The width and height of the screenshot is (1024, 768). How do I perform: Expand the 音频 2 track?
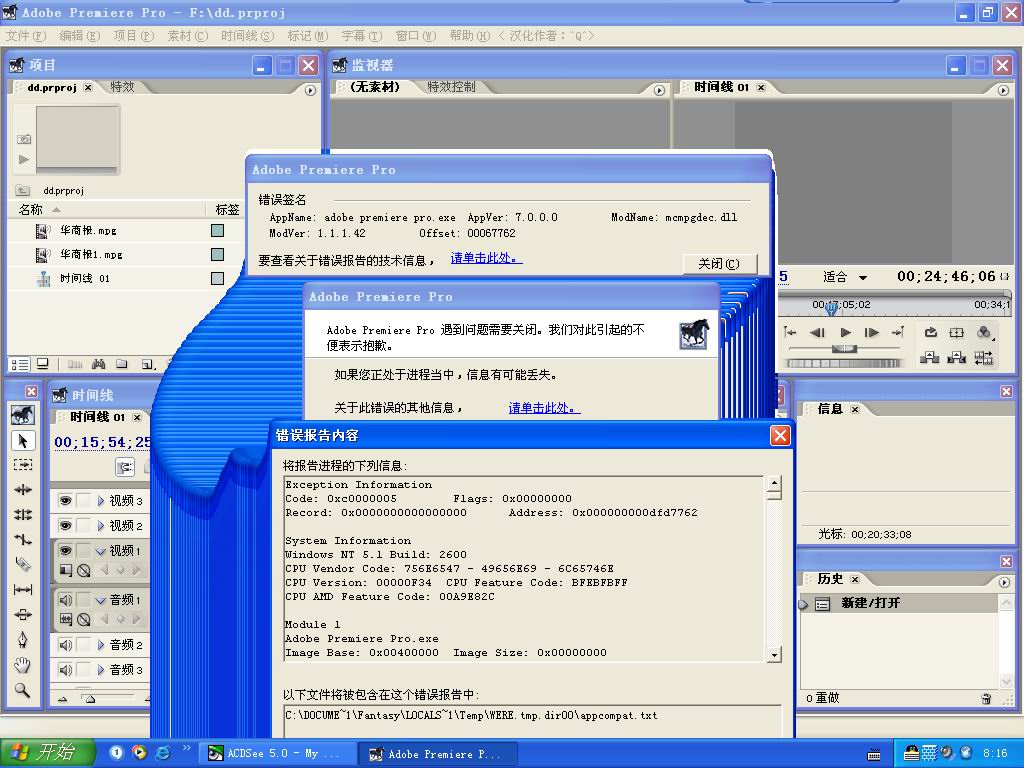pyautogui.click(x=101, y=645)
